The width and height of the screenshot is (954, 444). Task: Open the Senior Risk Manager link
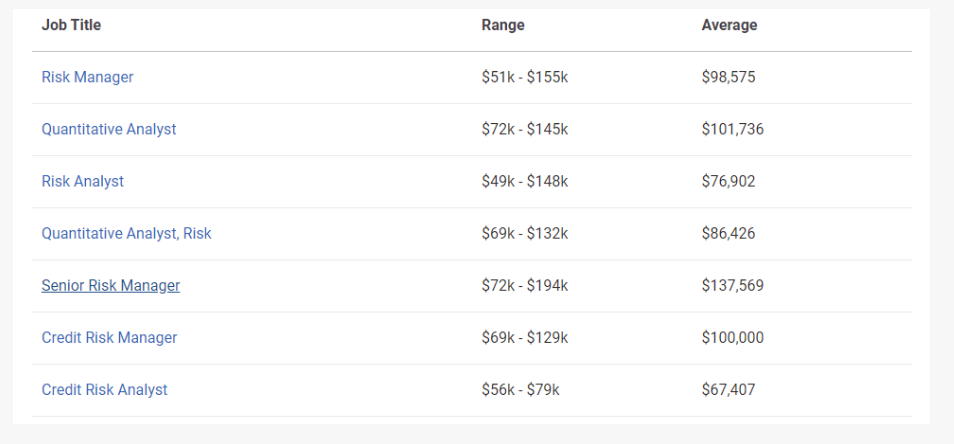[110, 285]
